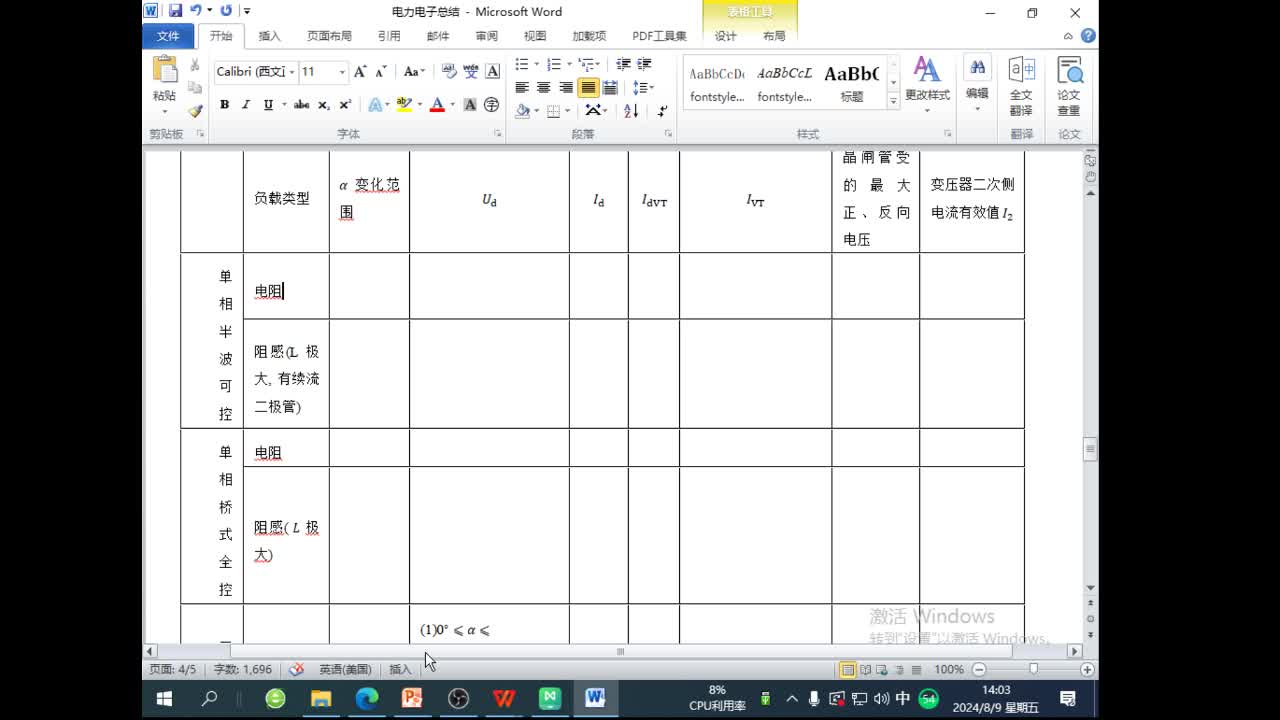Click 页面: 4/5 page indicator
Screen dimensions: 1280x720
coord(173,669)
